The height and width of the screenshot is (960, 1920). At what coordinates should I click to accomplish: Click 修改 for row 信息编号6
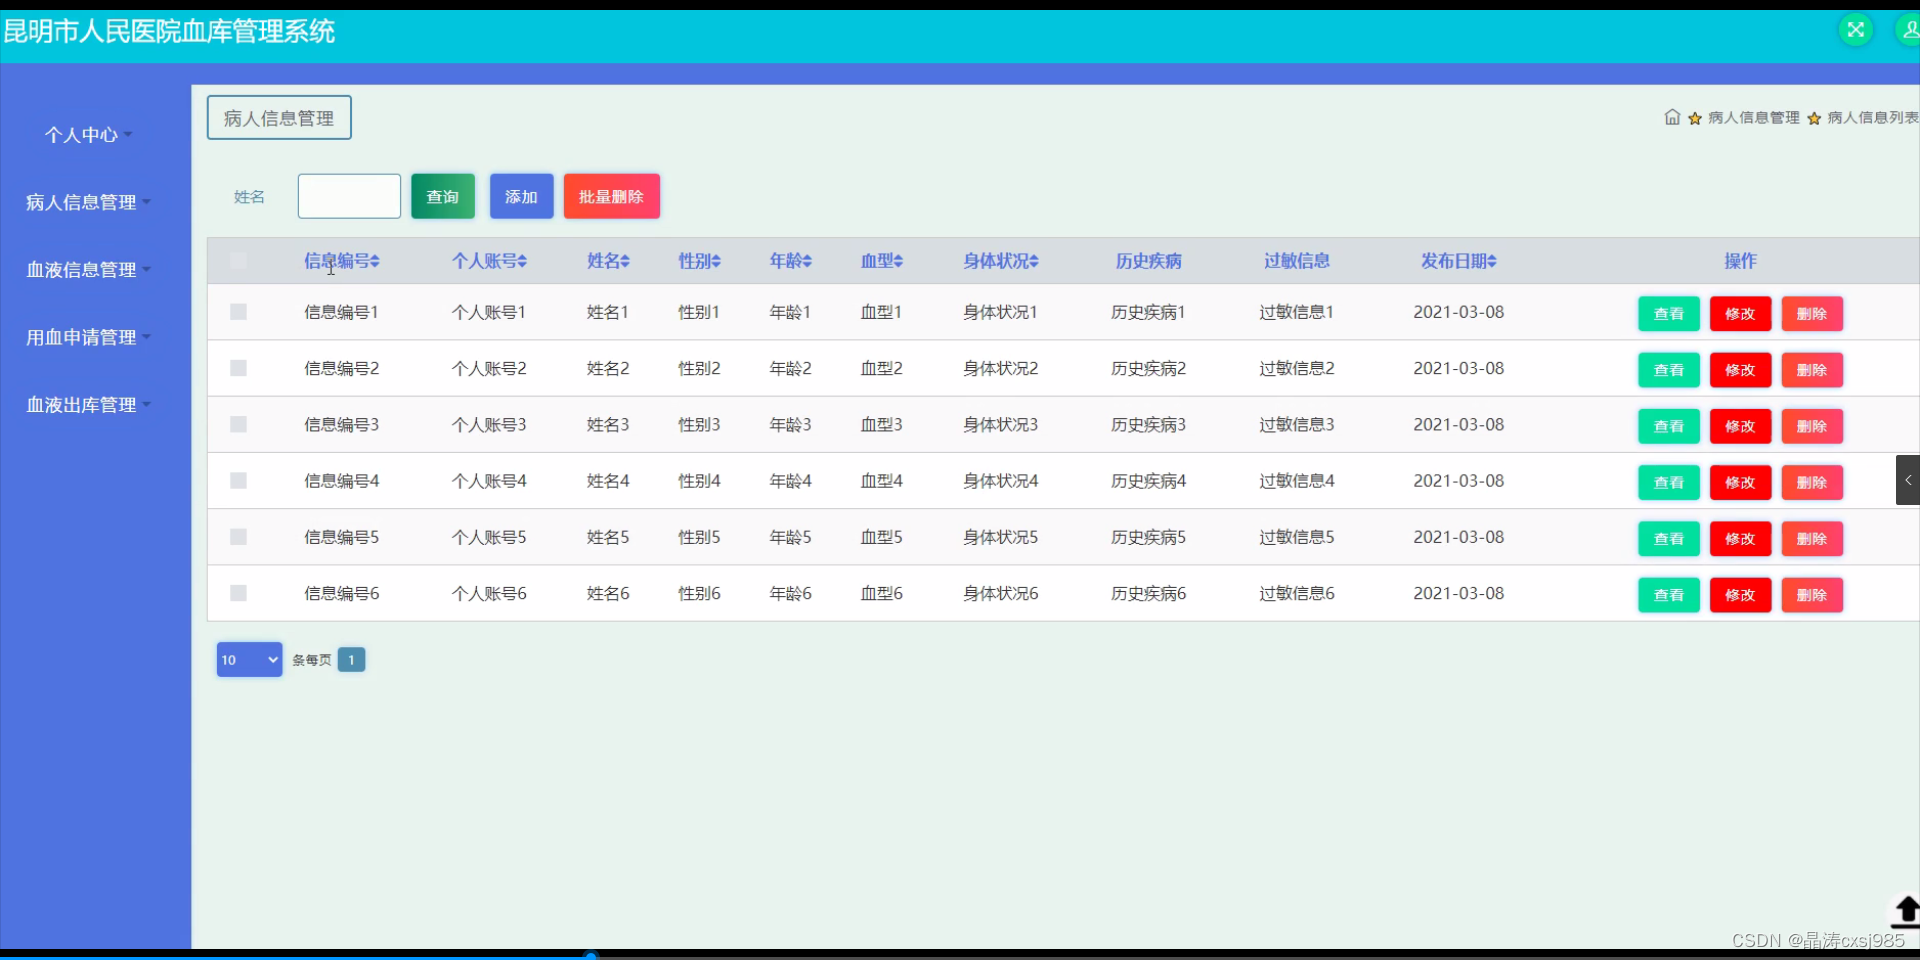click(1740, 595)
